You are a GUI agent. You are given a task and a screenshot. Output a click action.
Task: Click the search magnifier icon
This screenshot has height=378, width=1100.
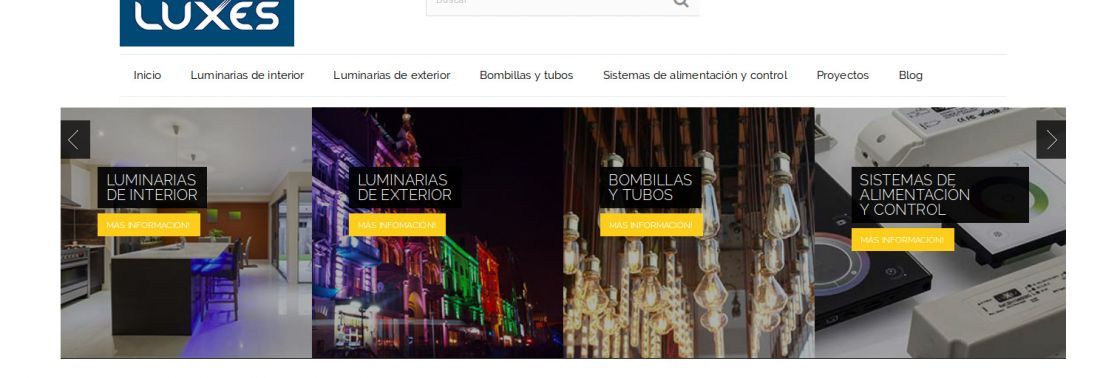[x=680, y=3]
